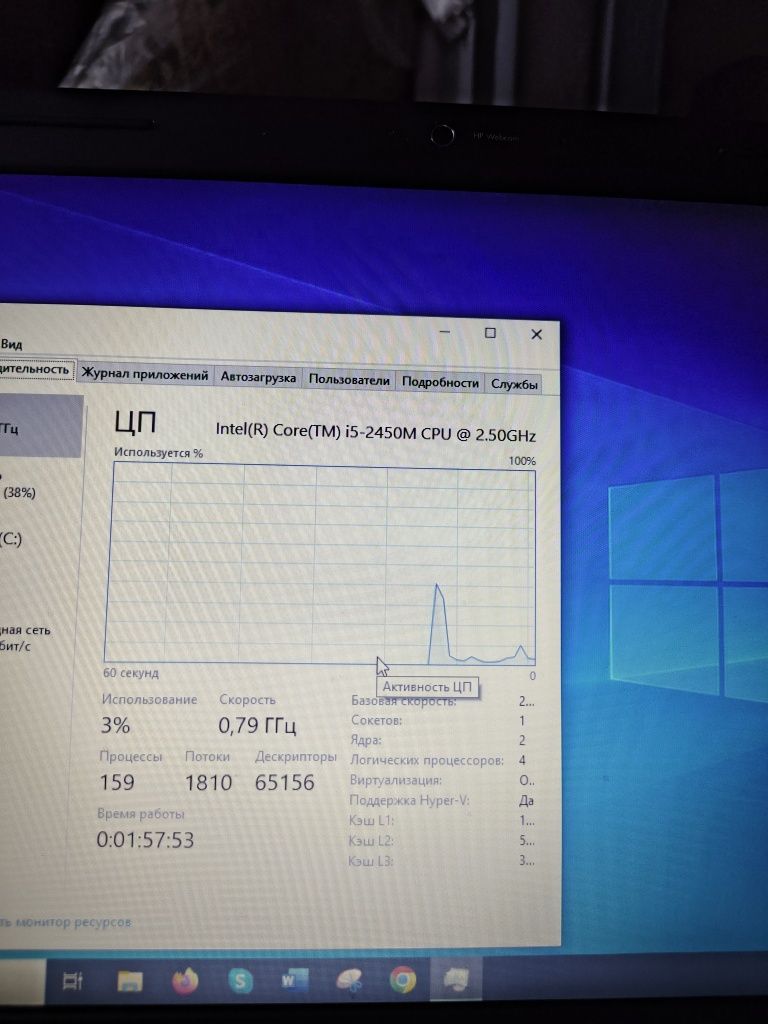Click the Логических процессоров label

pyautogui.click(x=427, y=760)
